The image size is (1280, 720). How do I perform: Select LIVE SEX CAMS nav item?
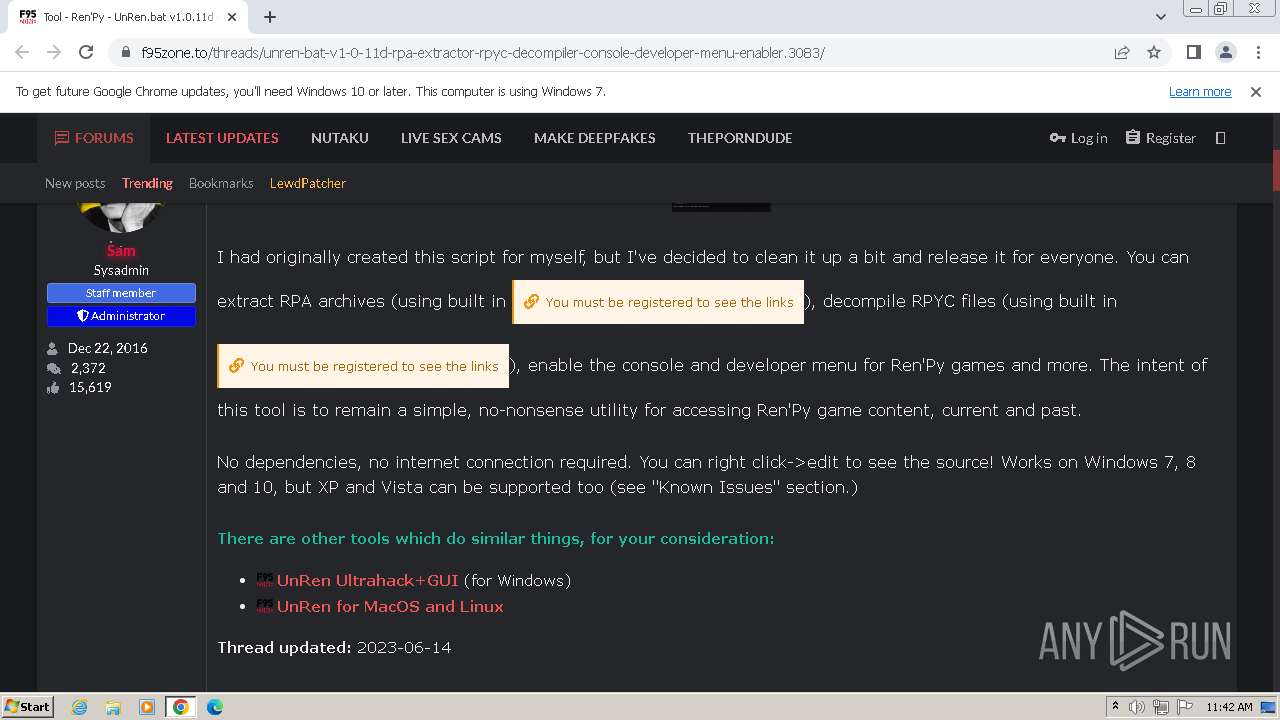[451, 138]
